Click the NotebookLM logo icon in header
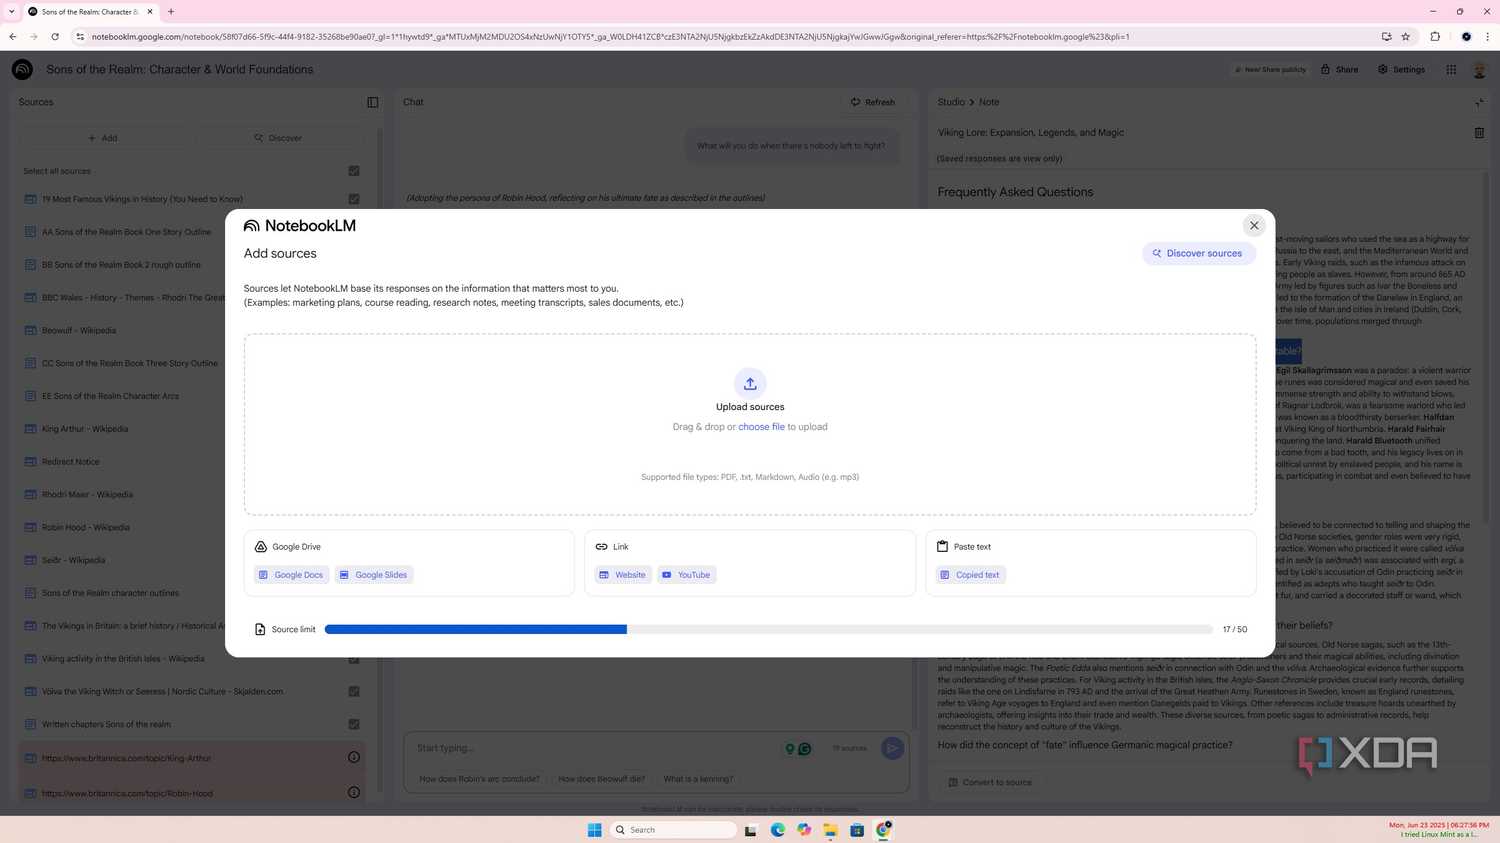The image size is (1500, 843). point(22,69)
